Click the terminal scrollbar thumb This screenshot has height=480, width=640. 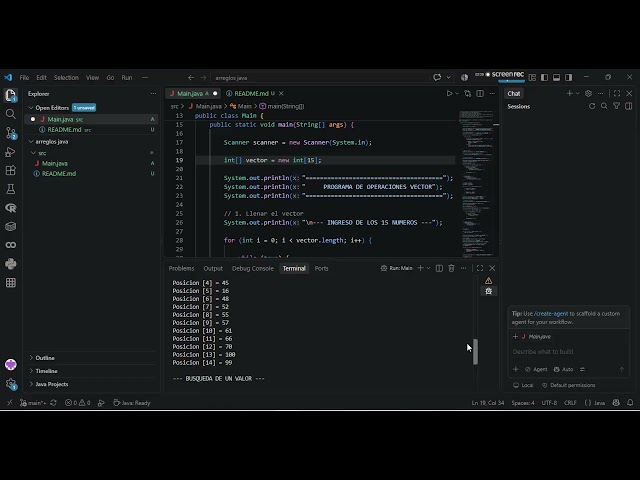(x=476, y=351)
